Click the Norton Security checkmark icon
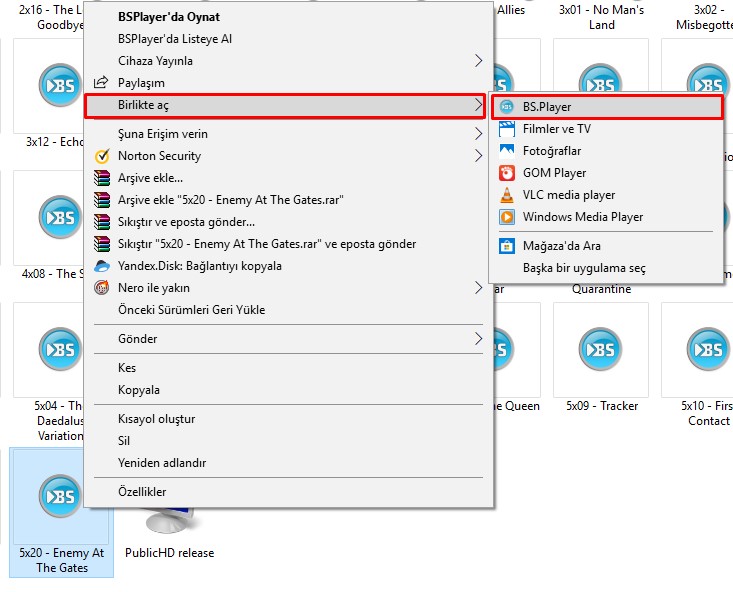The height and width of the screenshot is (592, 733). [x=101, y=156]
